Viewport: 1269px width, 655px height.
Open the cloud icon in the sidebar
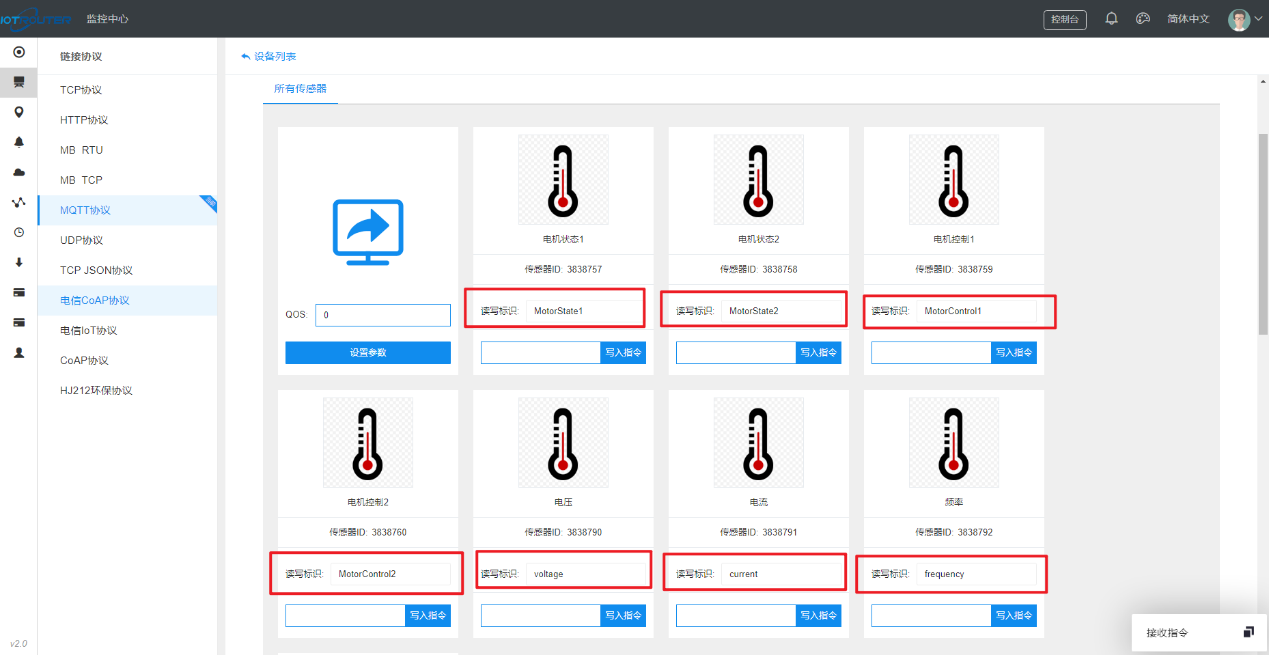click(x=18, y=172)
